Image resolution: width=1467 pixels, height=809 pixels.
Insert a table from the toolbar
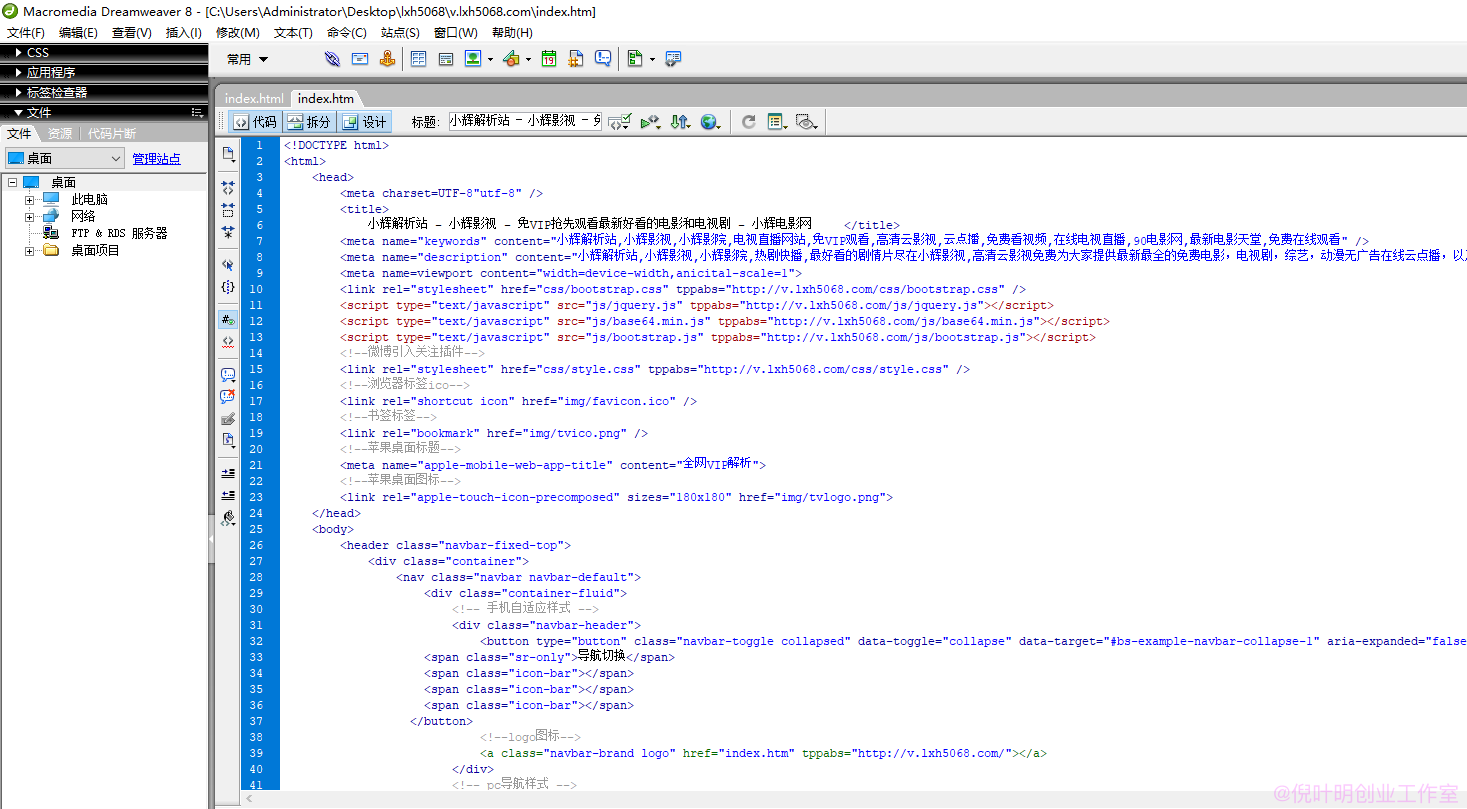click(x=418, y=59)
